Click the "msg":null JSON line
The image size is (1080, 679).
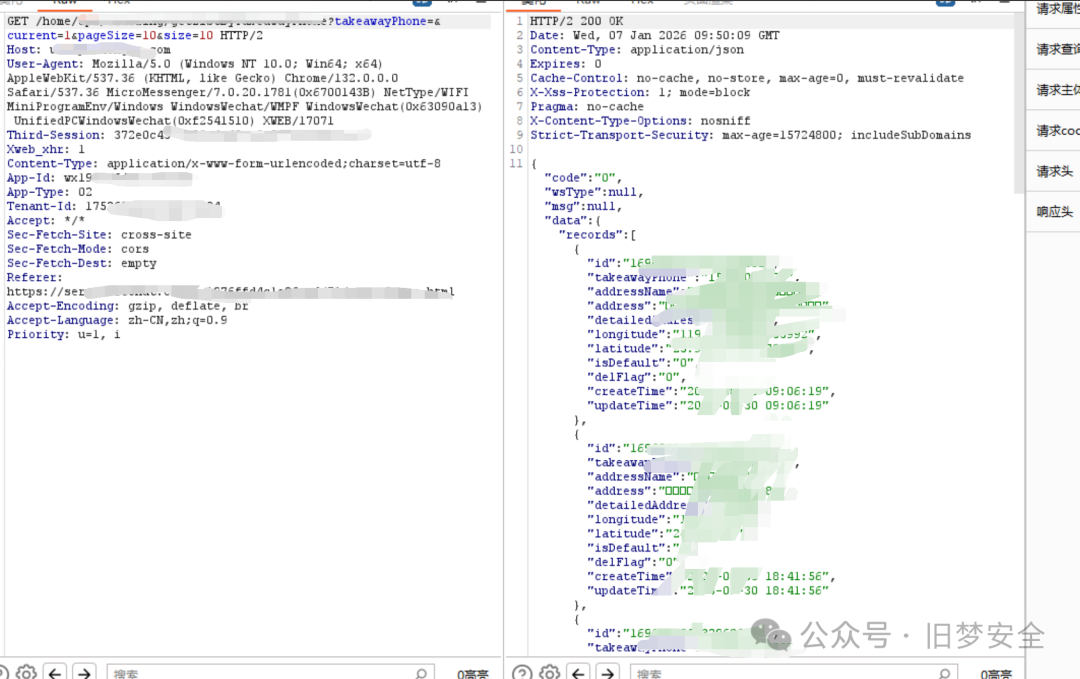pos(583,207)
